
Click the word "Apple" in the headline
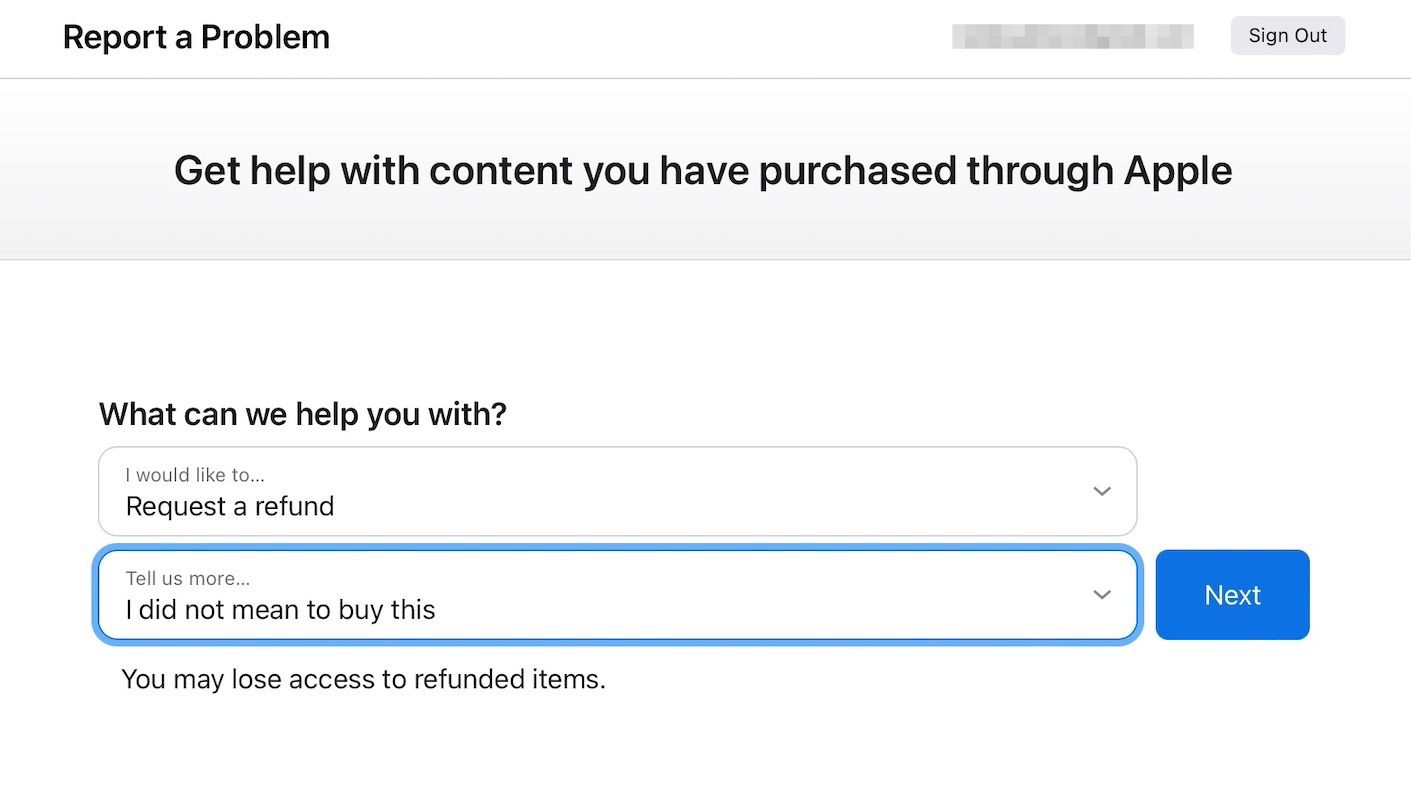pyautogui.click(x=1177, y=170)
